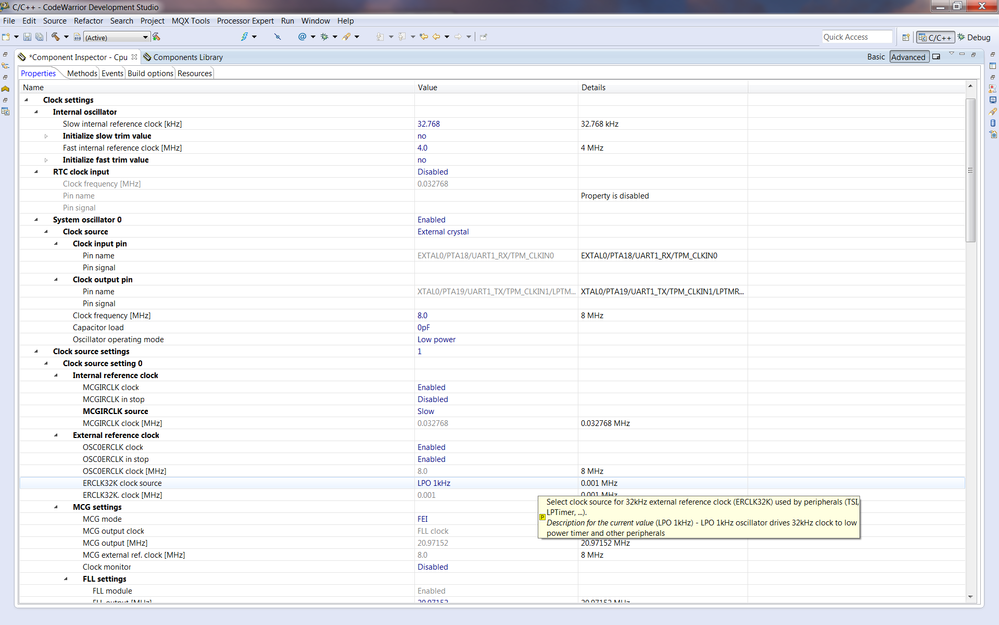Collapse the Clock settings tree node
Viewport: 999px width, 625px height.
click(26, 100)
